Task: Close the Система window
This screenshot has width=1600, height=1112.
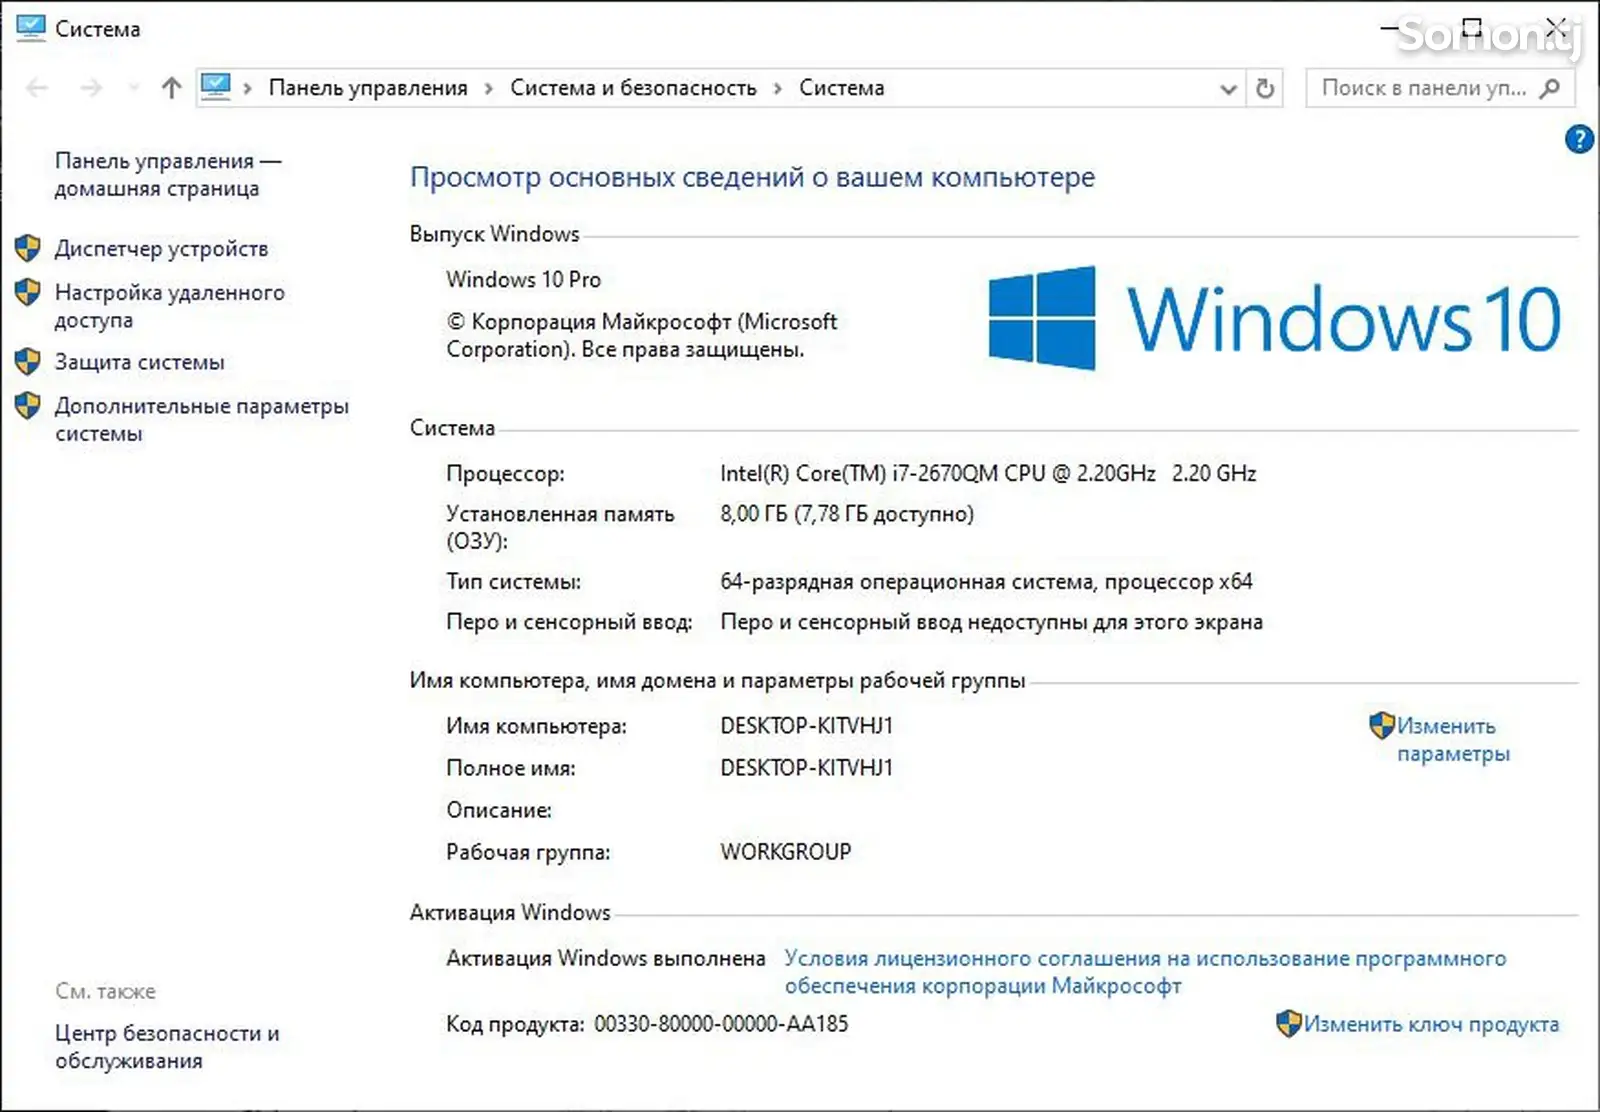Action: [x=1556, y=27]
